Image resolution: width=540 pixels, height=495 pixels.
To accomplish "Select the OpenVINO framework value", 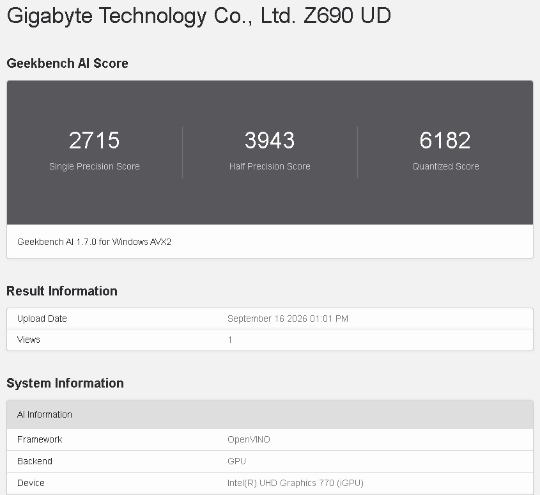I will [249, 440].
